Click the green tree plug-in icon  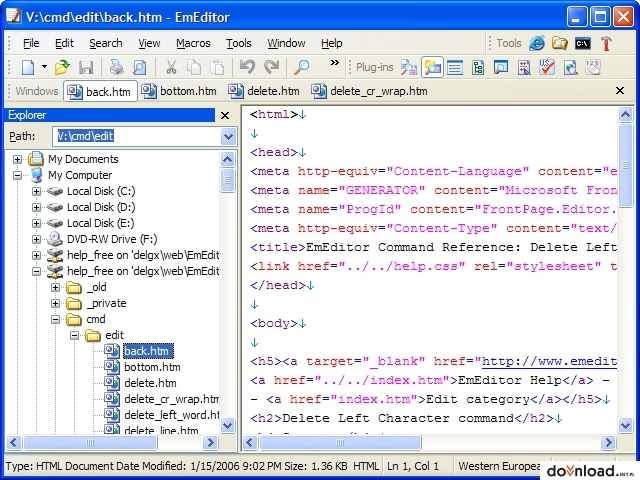pos(478,67)
